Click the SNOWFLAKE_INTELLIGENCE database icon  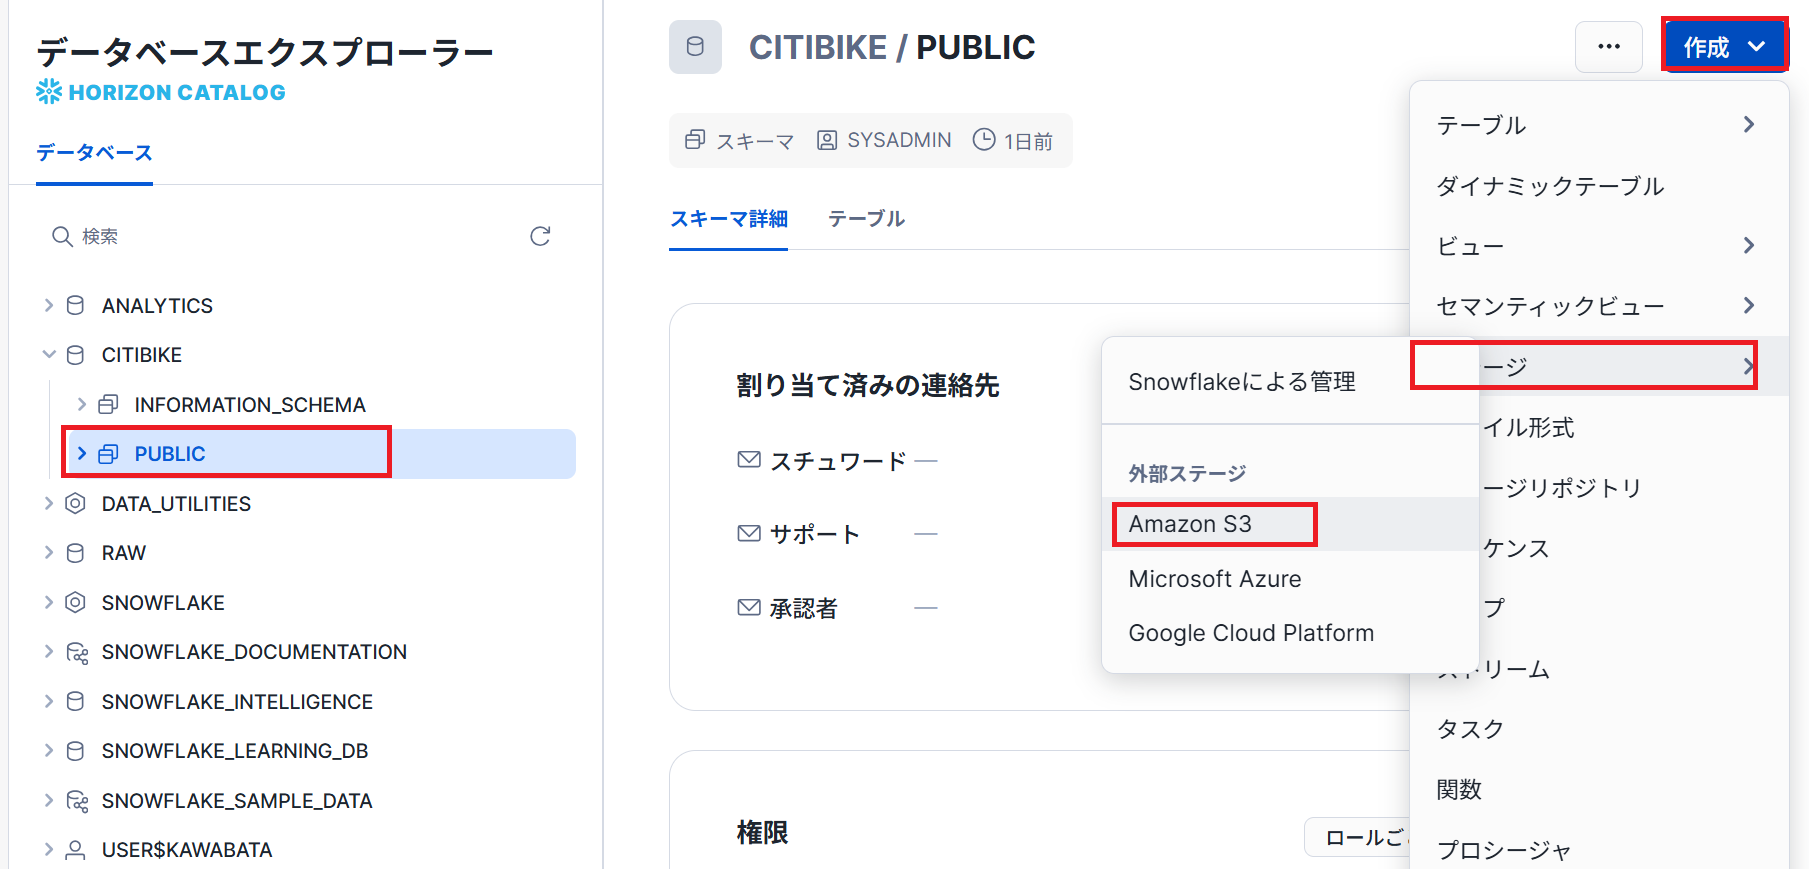click(x=75, y=701)
